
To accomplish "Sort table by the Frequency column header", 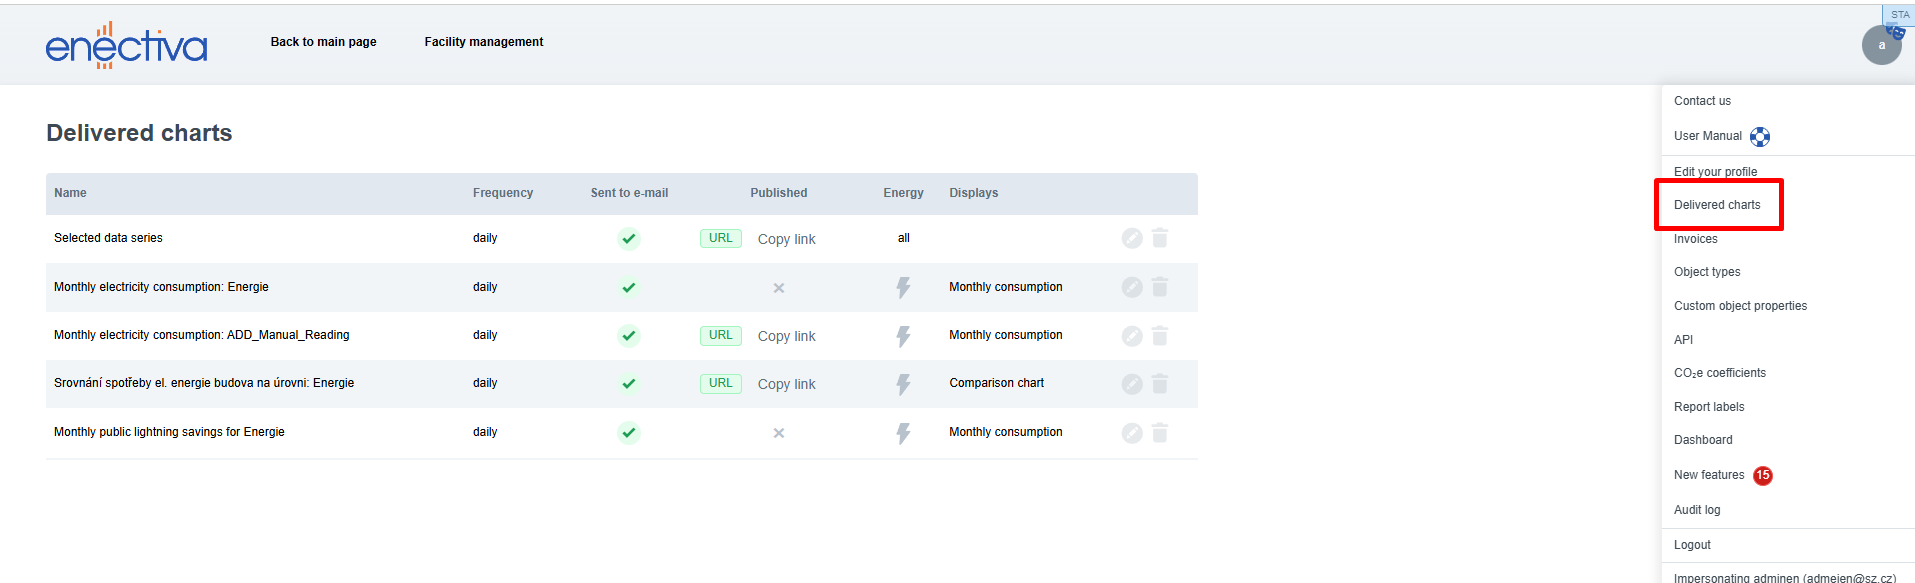I will [x=502, y=193].
